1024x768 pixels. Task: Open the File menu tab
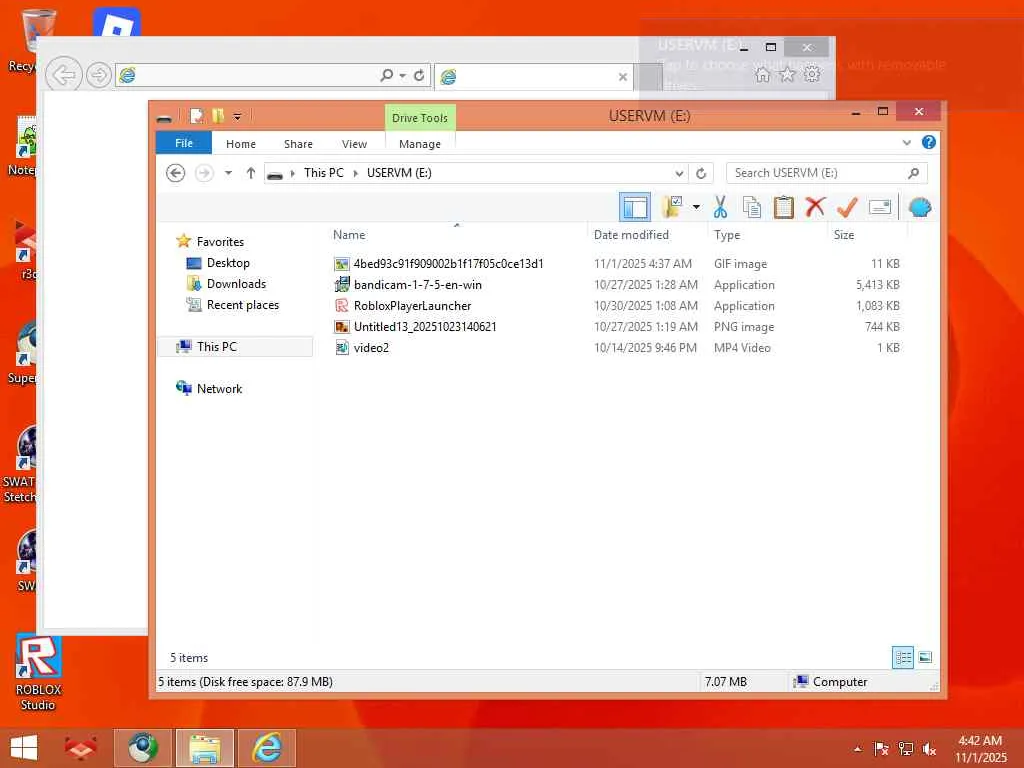click(184, 143)
